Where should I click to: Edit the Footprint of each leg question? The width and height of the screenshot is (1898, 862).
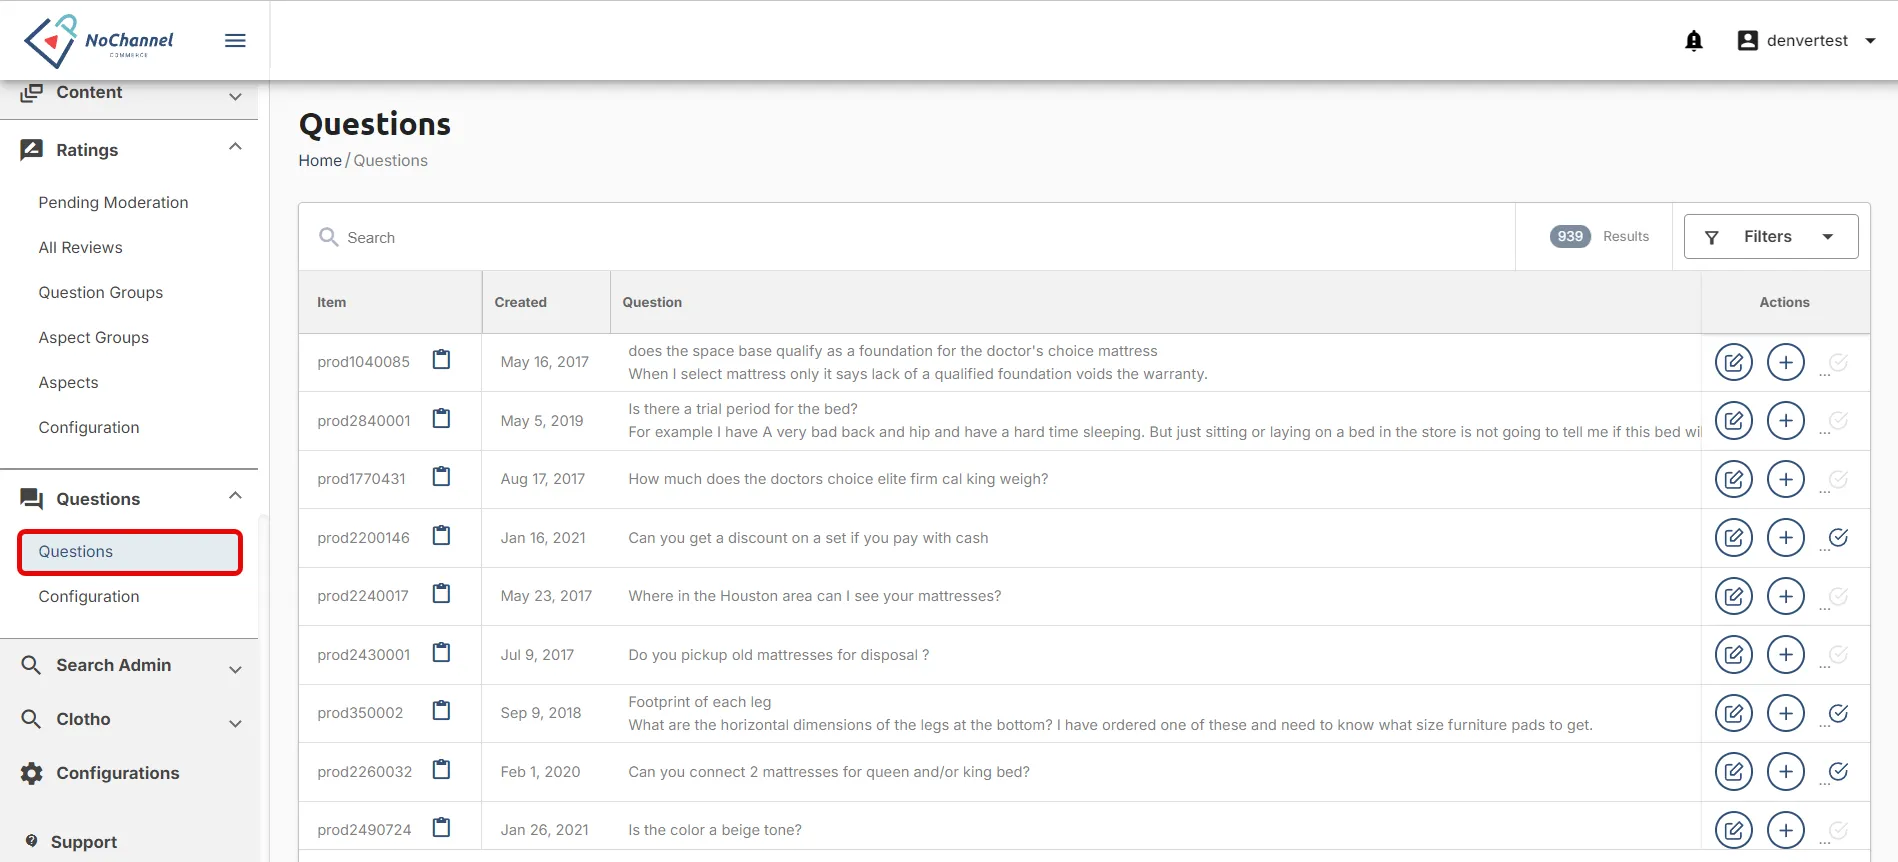[1734, 713]
